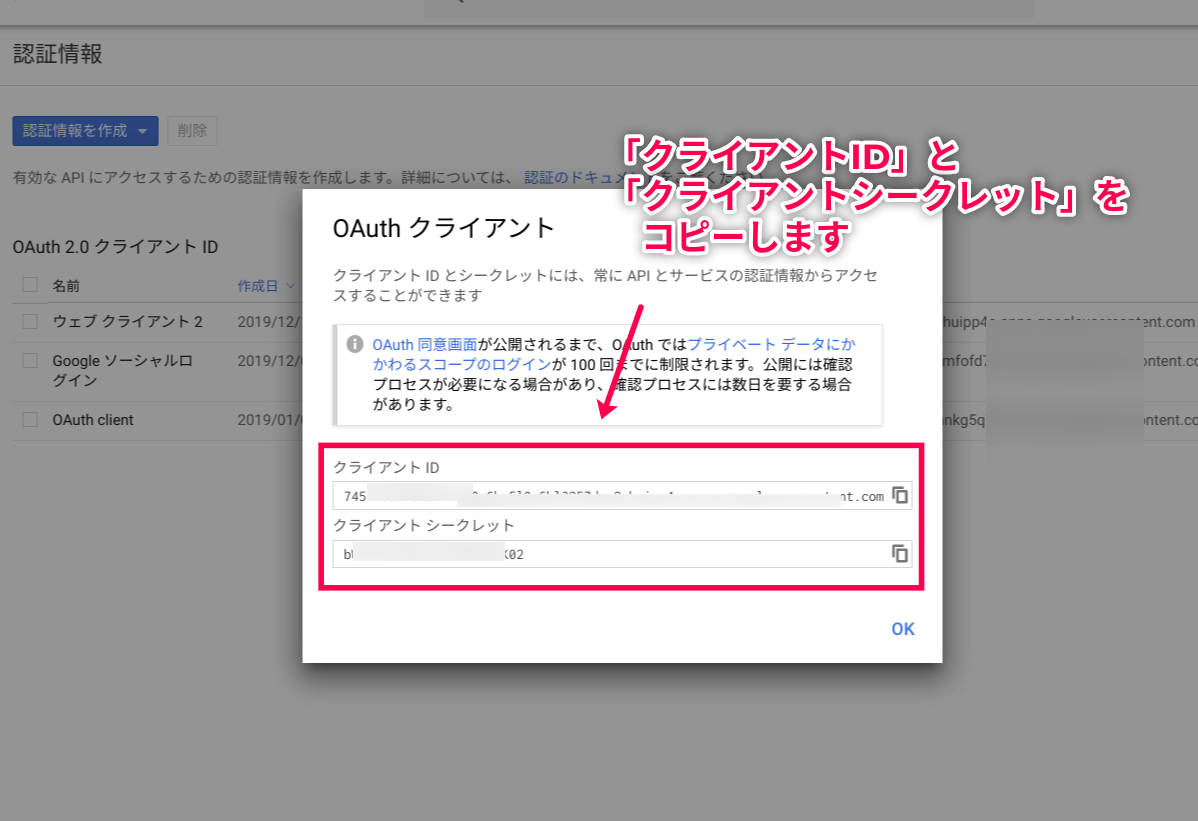Open the 認証情報を作成 dropdown button
1198x821 pixels.
click(x=86, y=131)
